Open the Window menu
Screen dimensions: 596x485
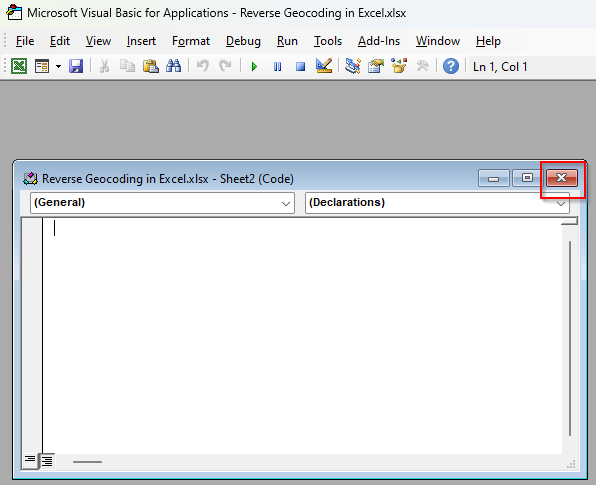(438, 41)
